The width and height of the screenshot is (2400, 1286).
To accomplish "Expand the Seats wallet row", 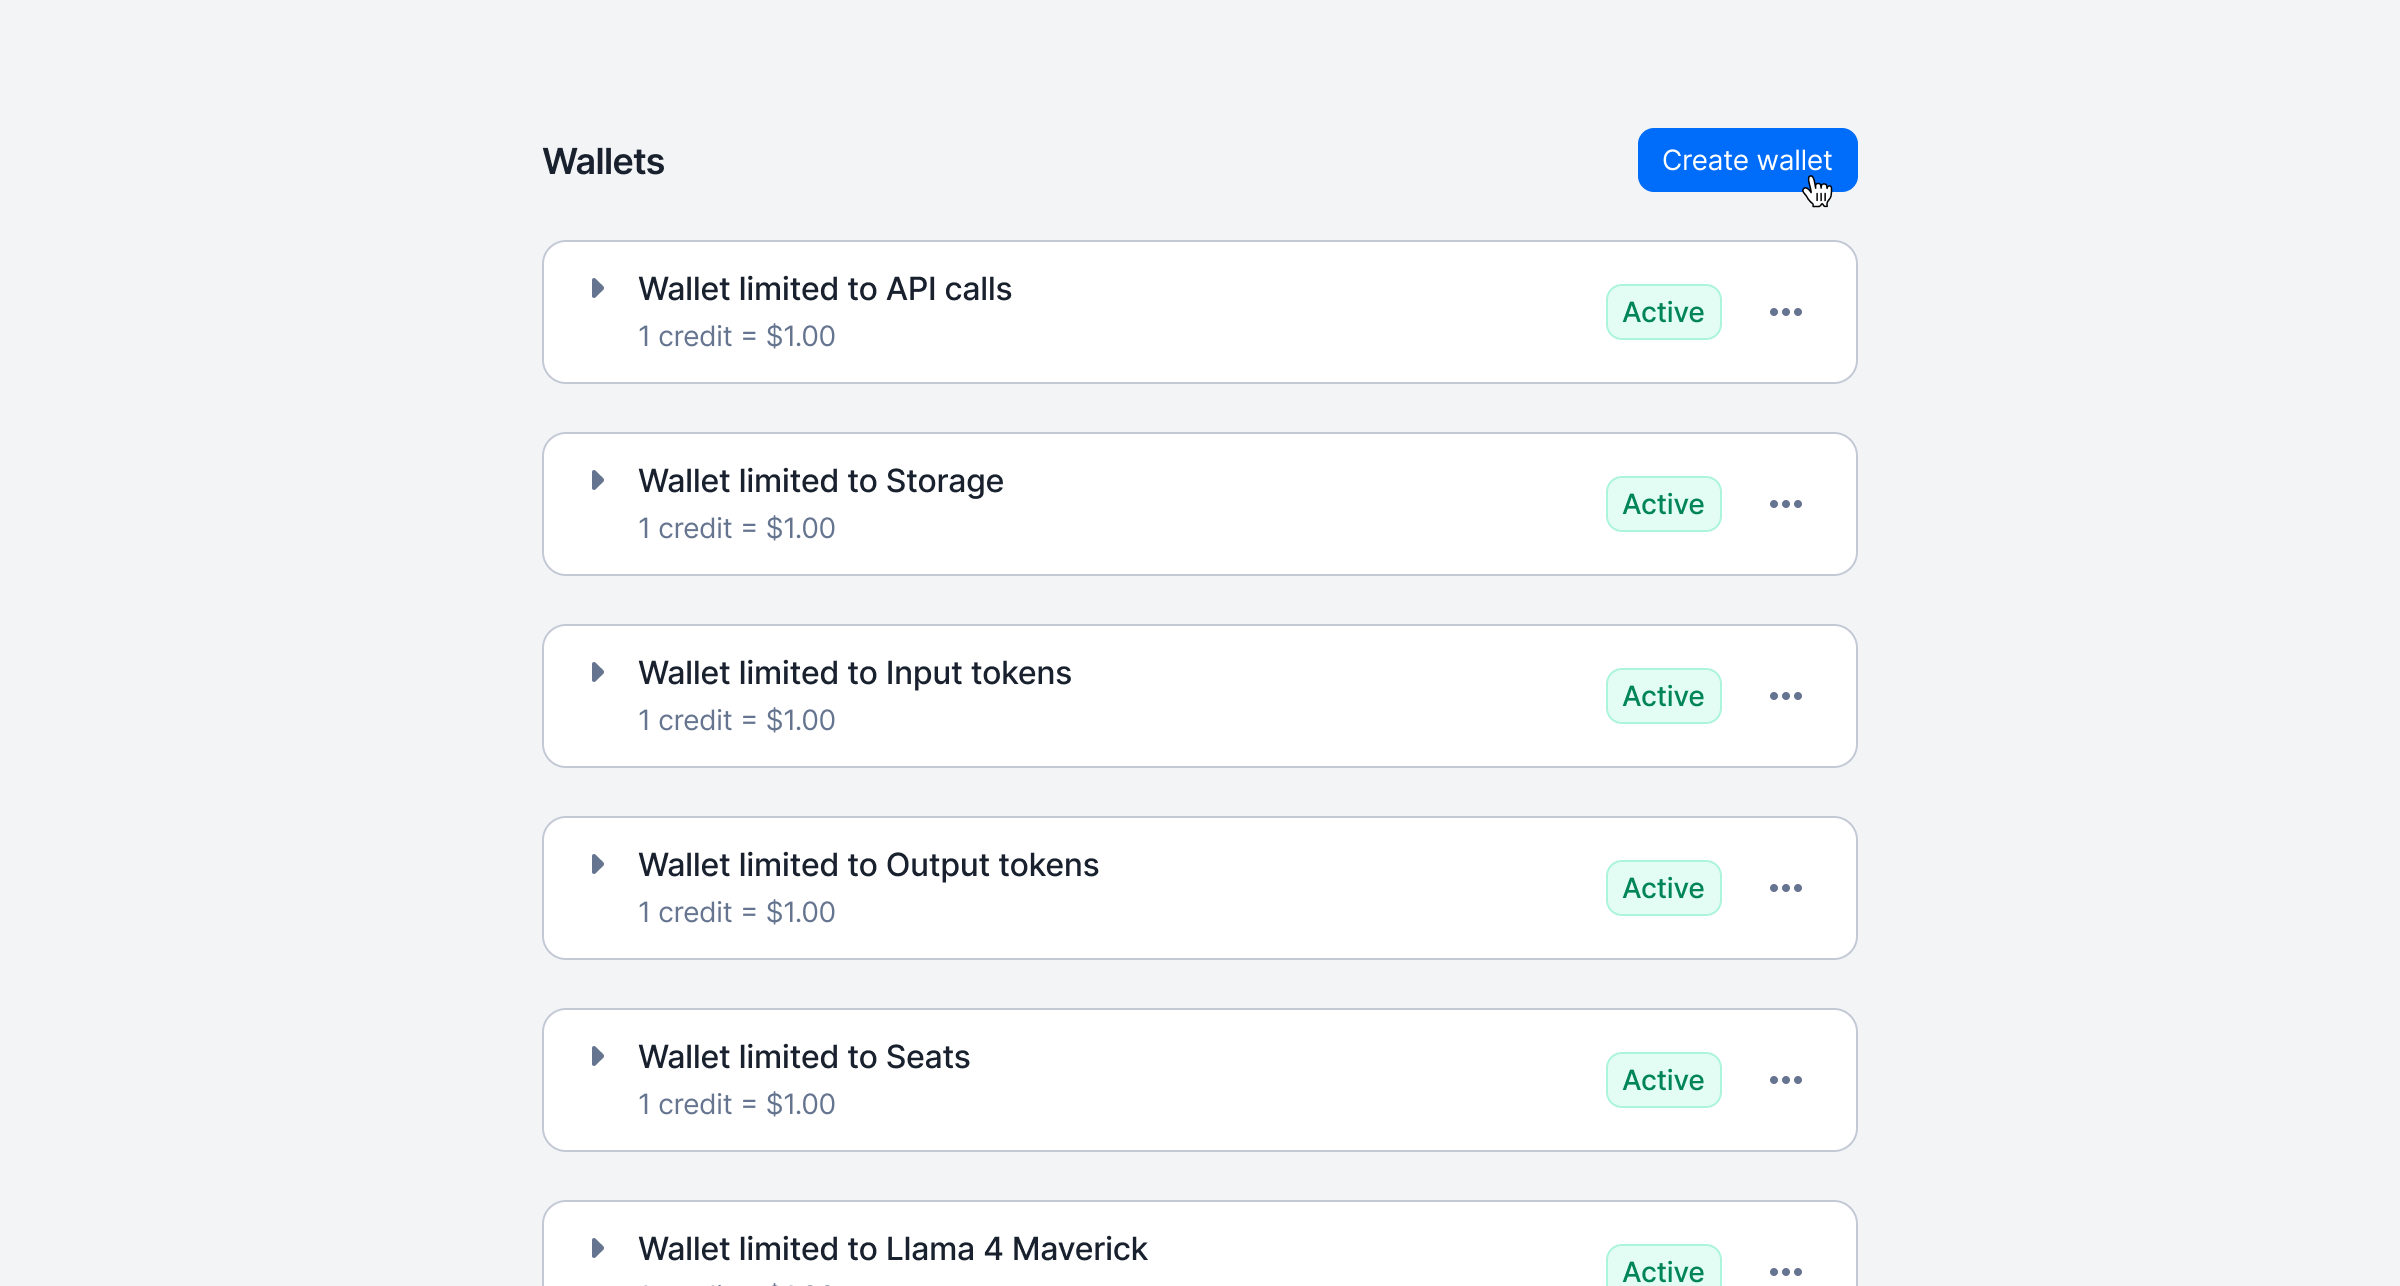I will coord(598,1056).
